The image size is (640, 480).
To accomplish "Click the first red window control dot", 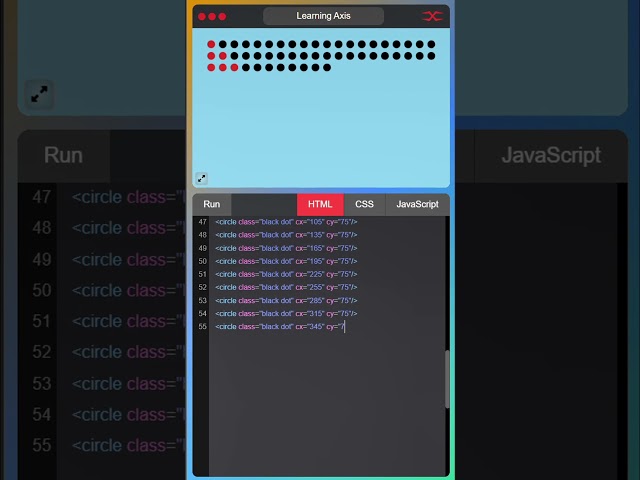I will click(202, 16).
